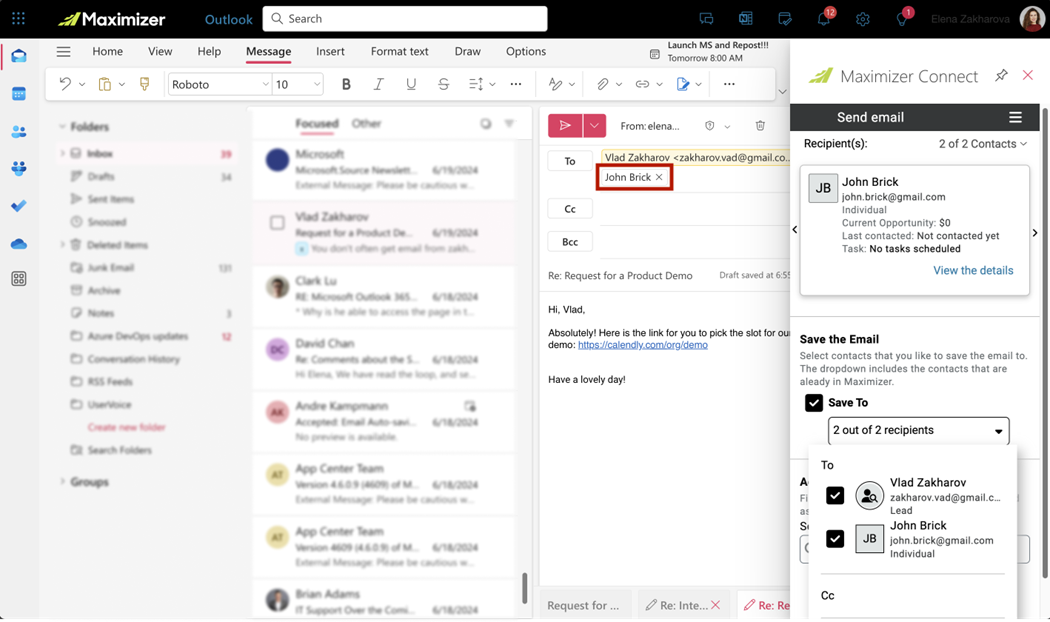Open the Home ribbon tab

pos(107,52)
